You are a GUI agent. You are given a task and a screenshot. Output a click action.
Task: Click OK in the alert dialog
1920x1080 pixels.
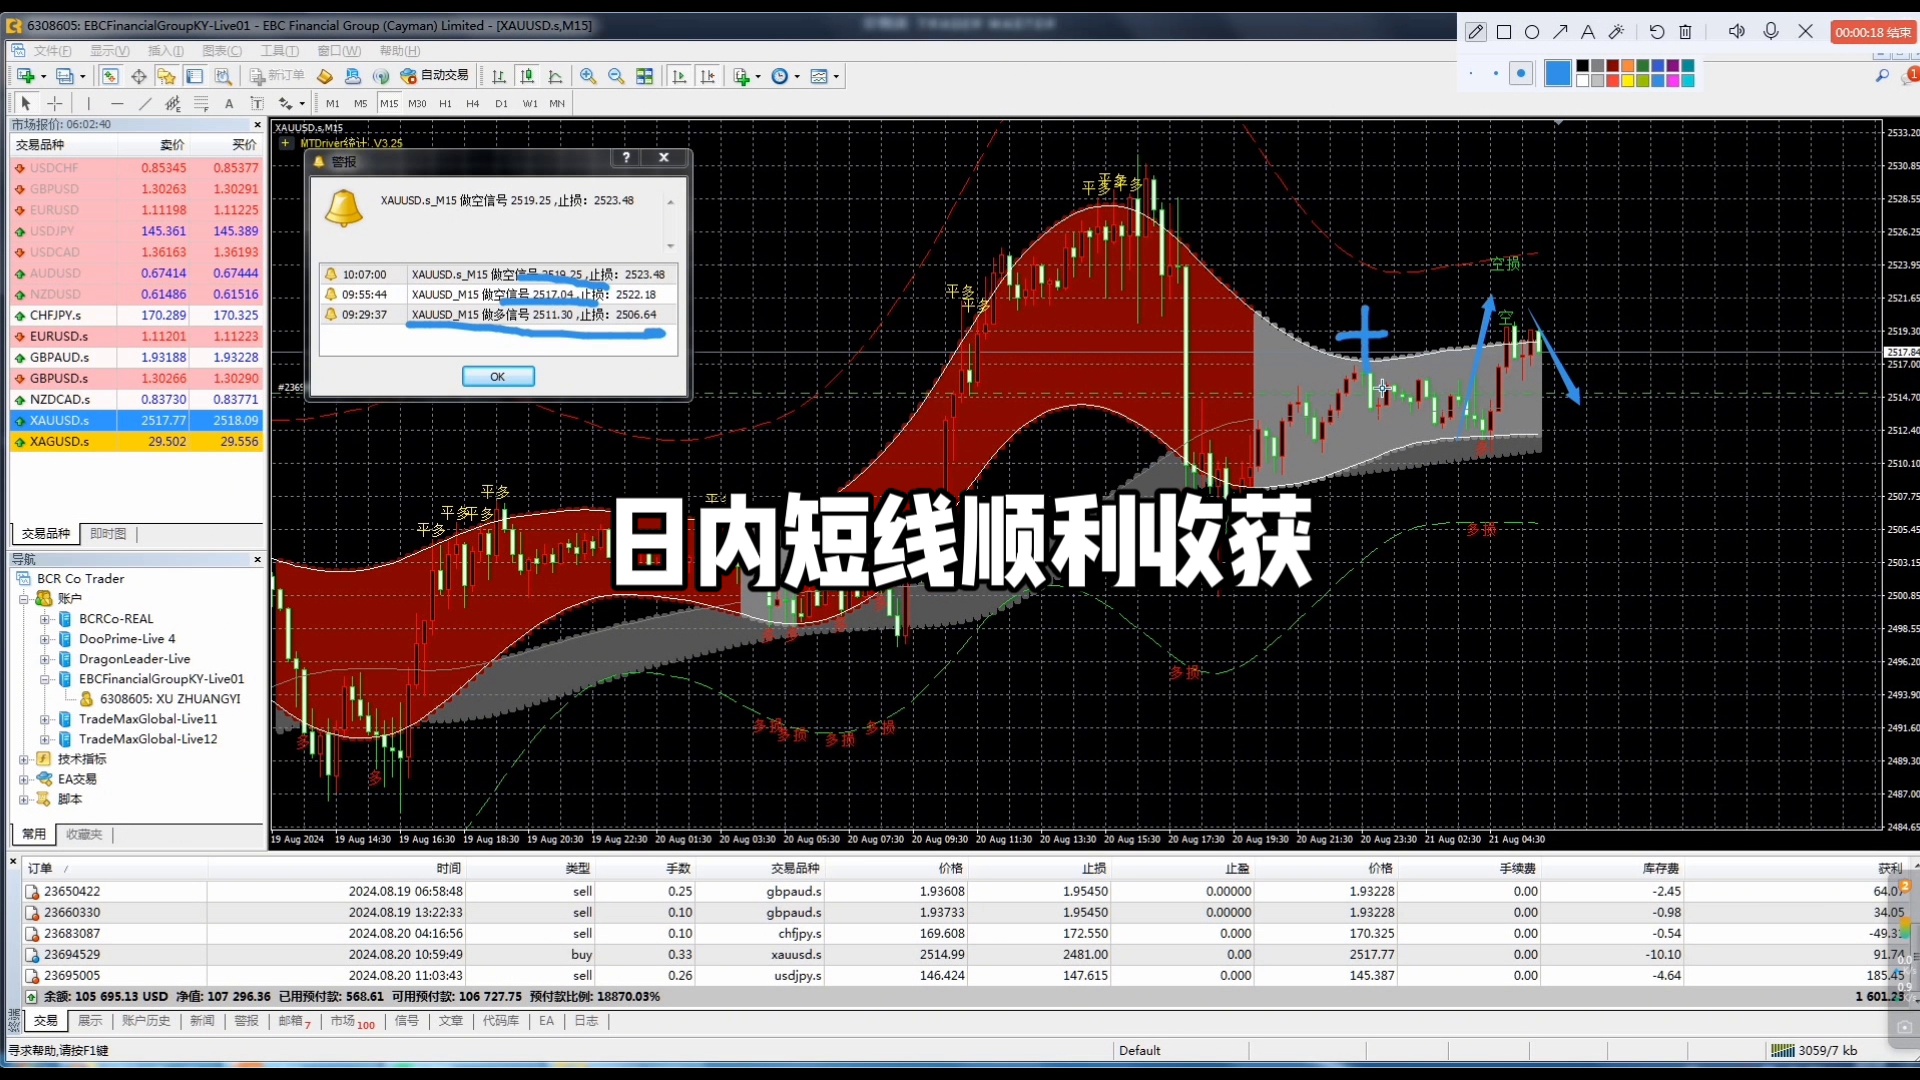click(x=498, y=376)
